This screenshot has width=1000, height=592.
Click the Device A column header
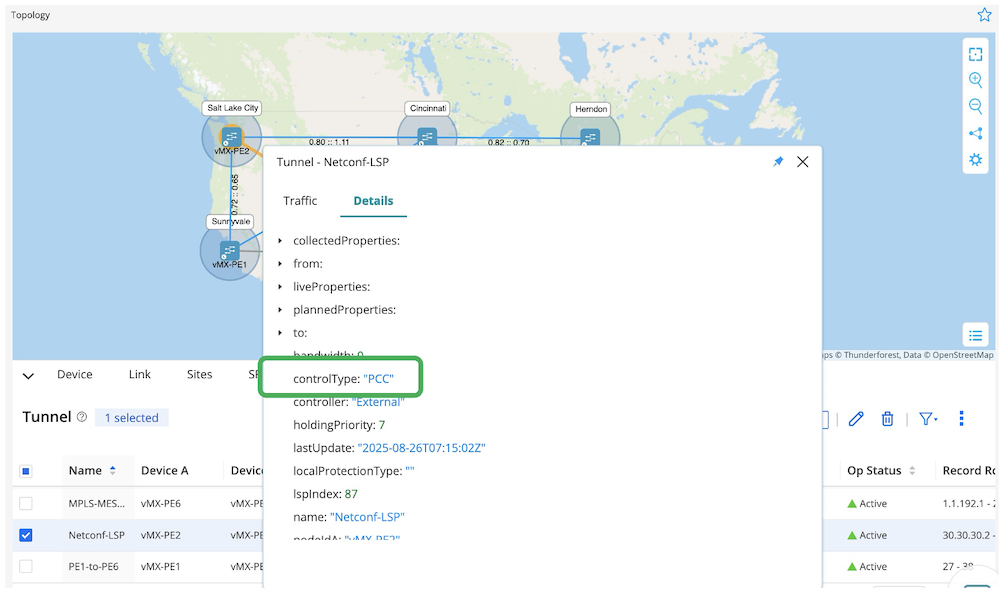coord(165,471)
